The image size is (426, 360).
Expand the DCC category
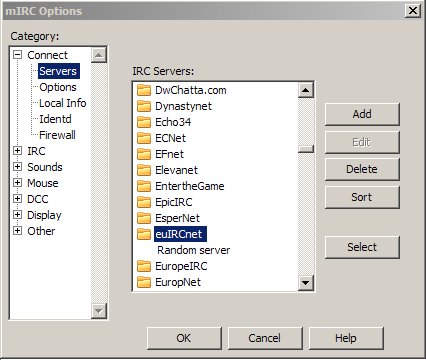(17, 199)
